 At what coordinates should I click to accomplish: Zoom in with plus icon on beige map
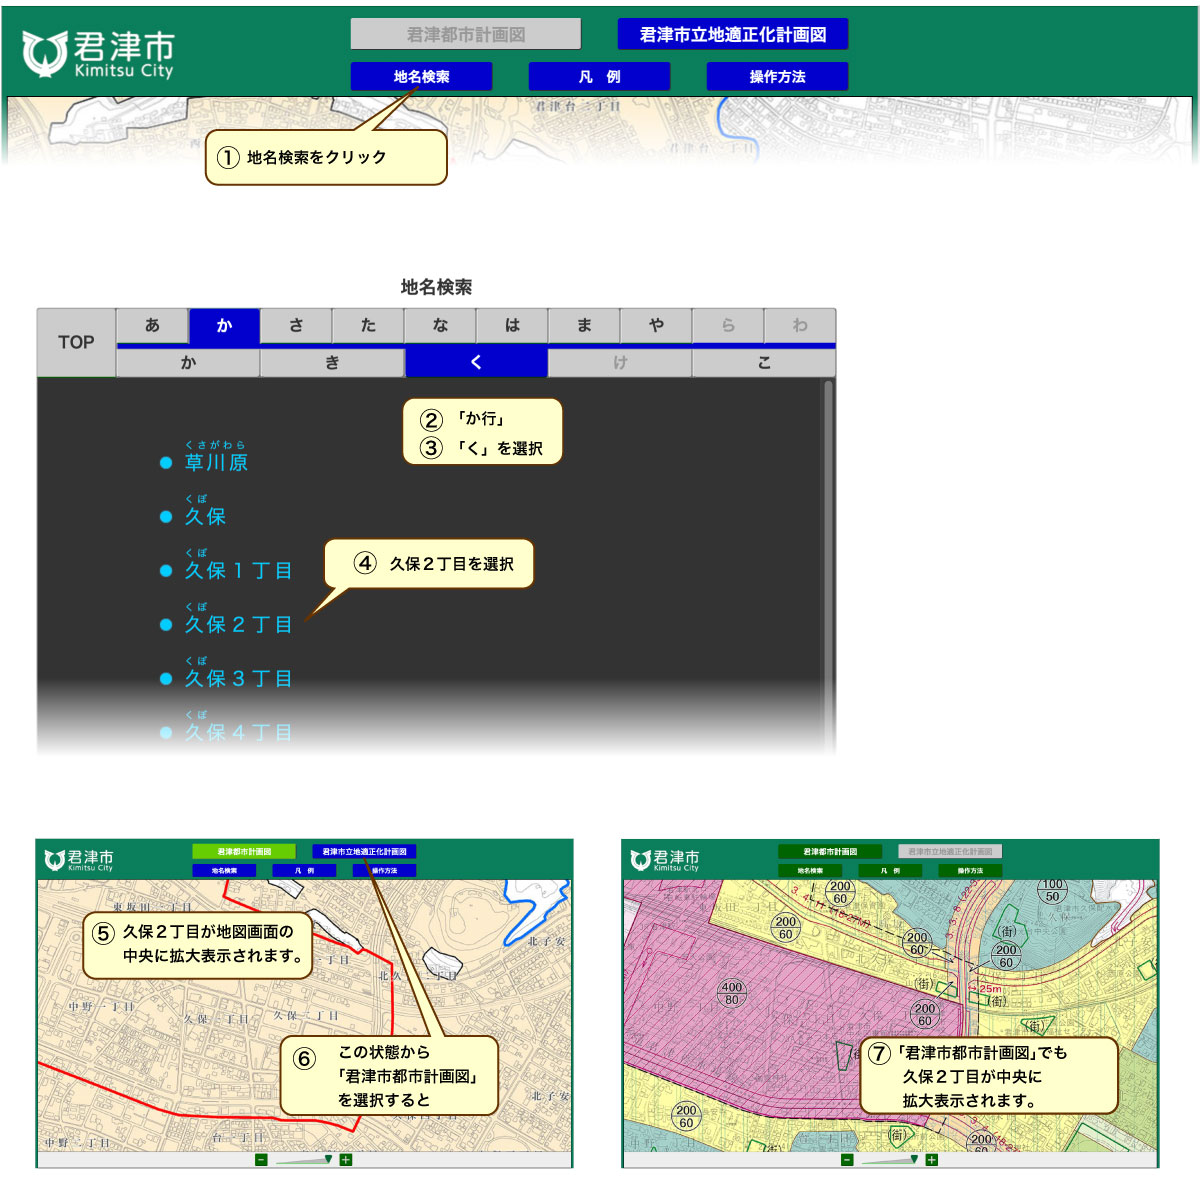[x=346, y=1160]
